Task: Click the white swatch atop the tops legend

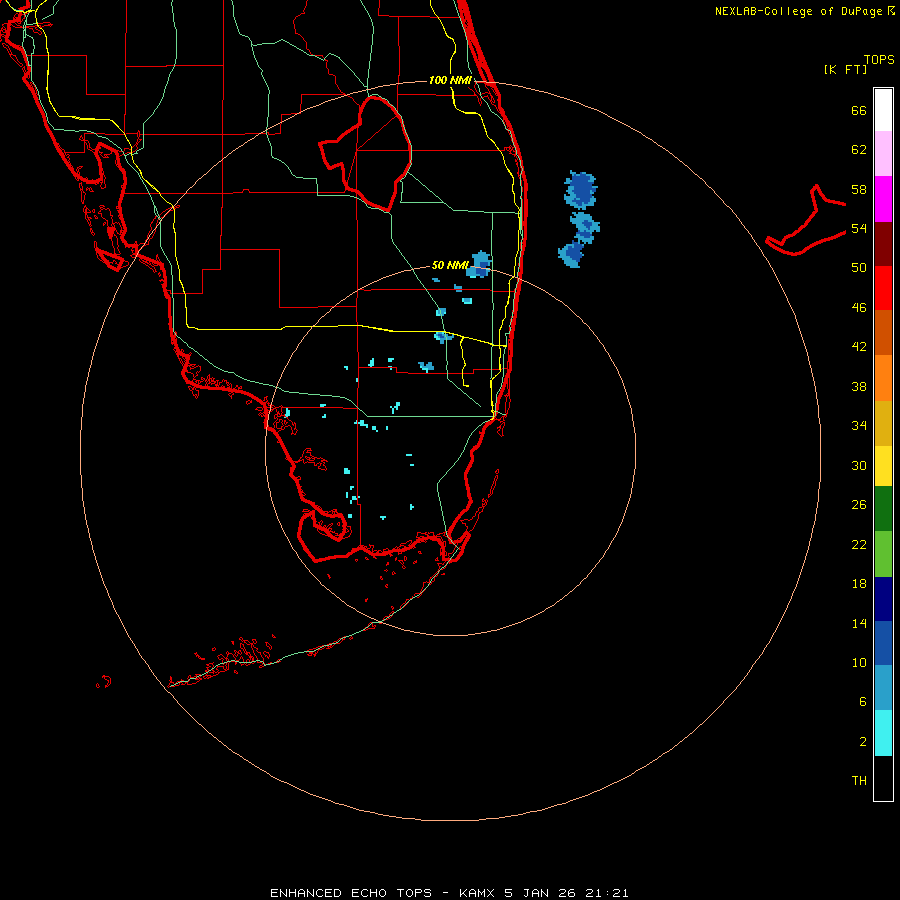Action: coord(883,110)
